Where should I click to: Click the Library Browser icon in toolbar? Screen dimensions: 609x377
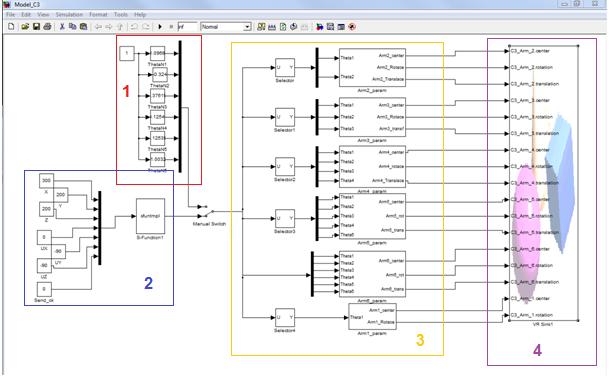[x=319, y=27]
